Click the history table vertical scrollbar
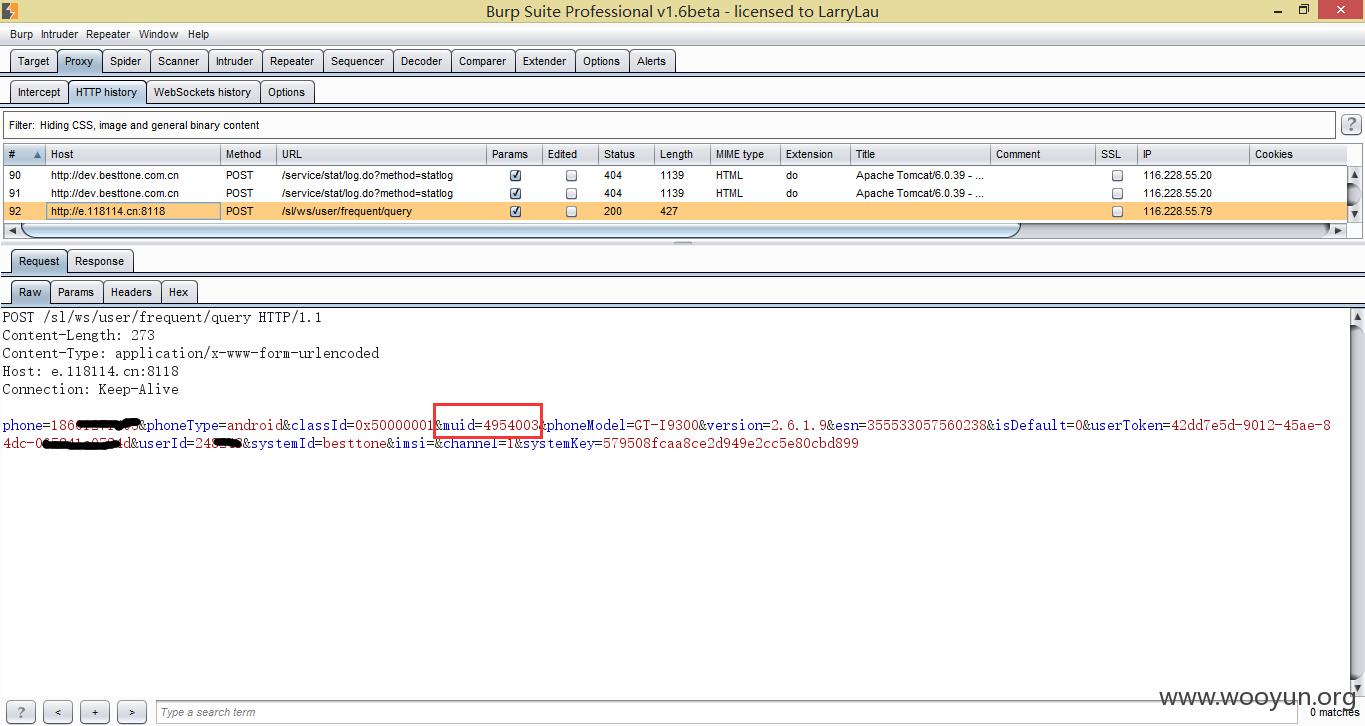1365x726 pixels. point(1355,193)
